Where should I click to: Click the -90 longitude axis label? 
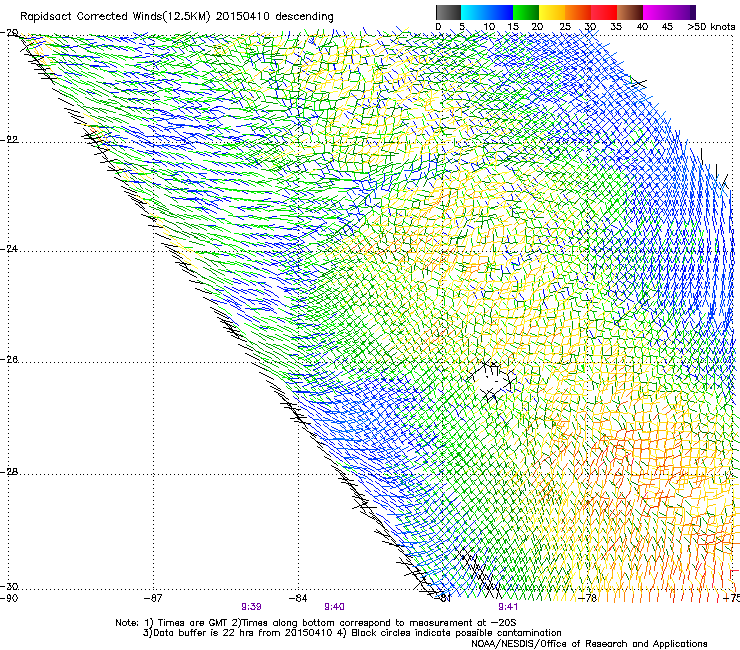pyautogui.click(x=9, y=598)
